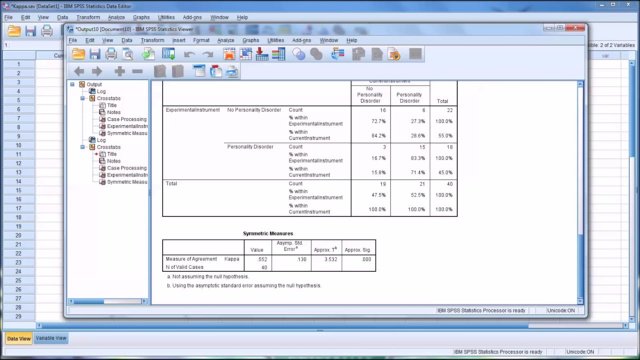Open the Analyze menu in Viewer
640x360 pixels.
(x=225, y=40)
